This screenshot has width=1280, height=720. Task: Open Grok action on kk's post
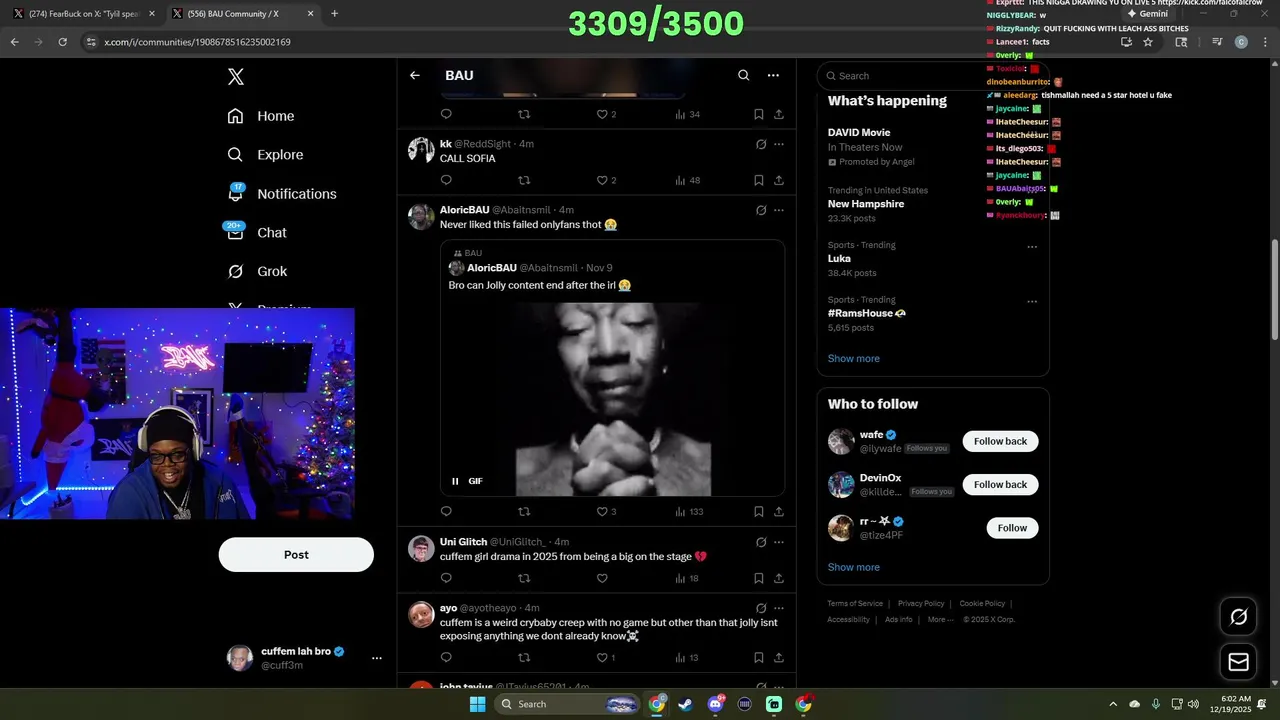761,144
